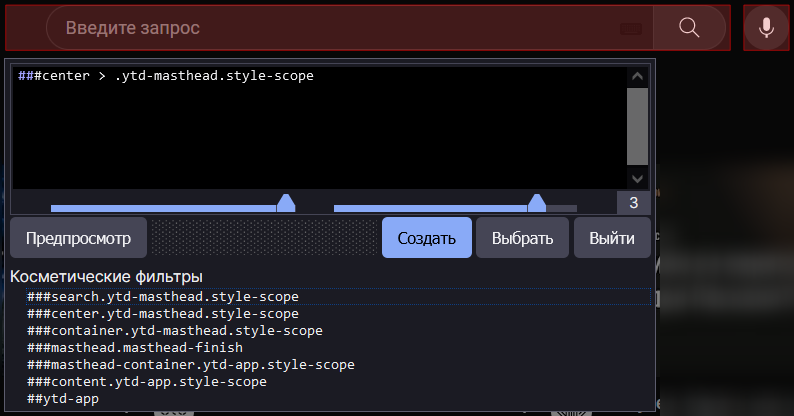
Task: Pick ###masthead-container.ytd-app.style-scope filter
Action: (x=191, y=365)
